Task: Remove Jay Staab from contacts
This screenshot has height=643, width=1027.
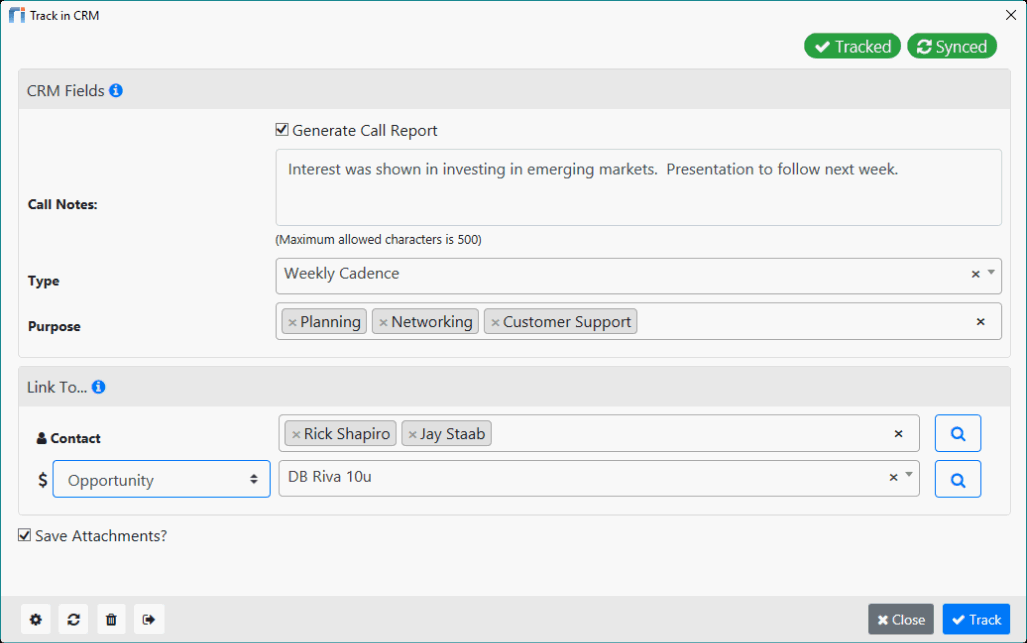Action: pos(413,434)
